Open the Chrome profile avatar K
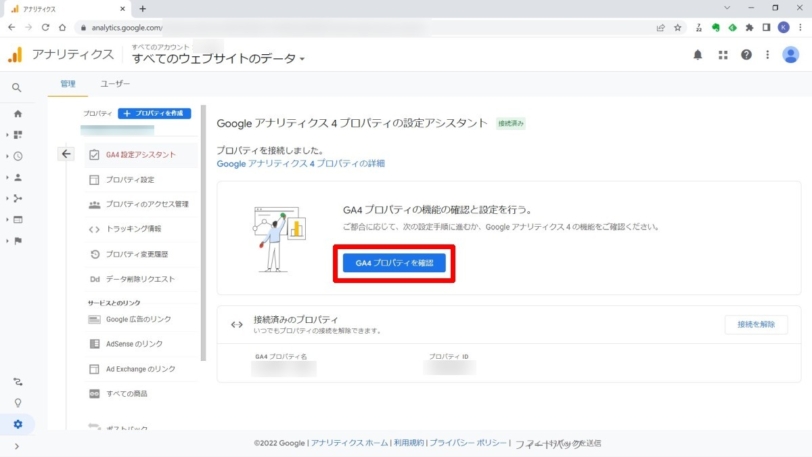Image resolution: width=812 pixels, height=457 pixels. point(784,27)
